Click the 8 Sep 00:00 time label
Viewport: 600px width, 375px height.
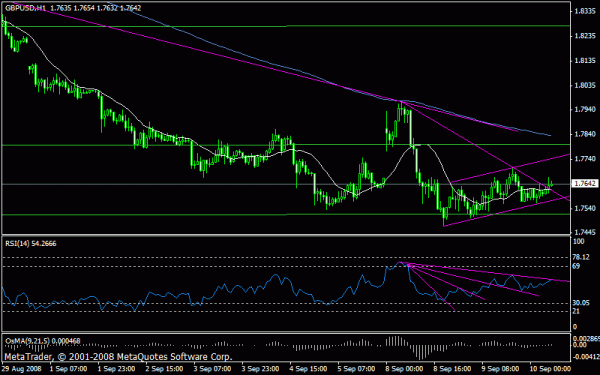coord(404,369)
